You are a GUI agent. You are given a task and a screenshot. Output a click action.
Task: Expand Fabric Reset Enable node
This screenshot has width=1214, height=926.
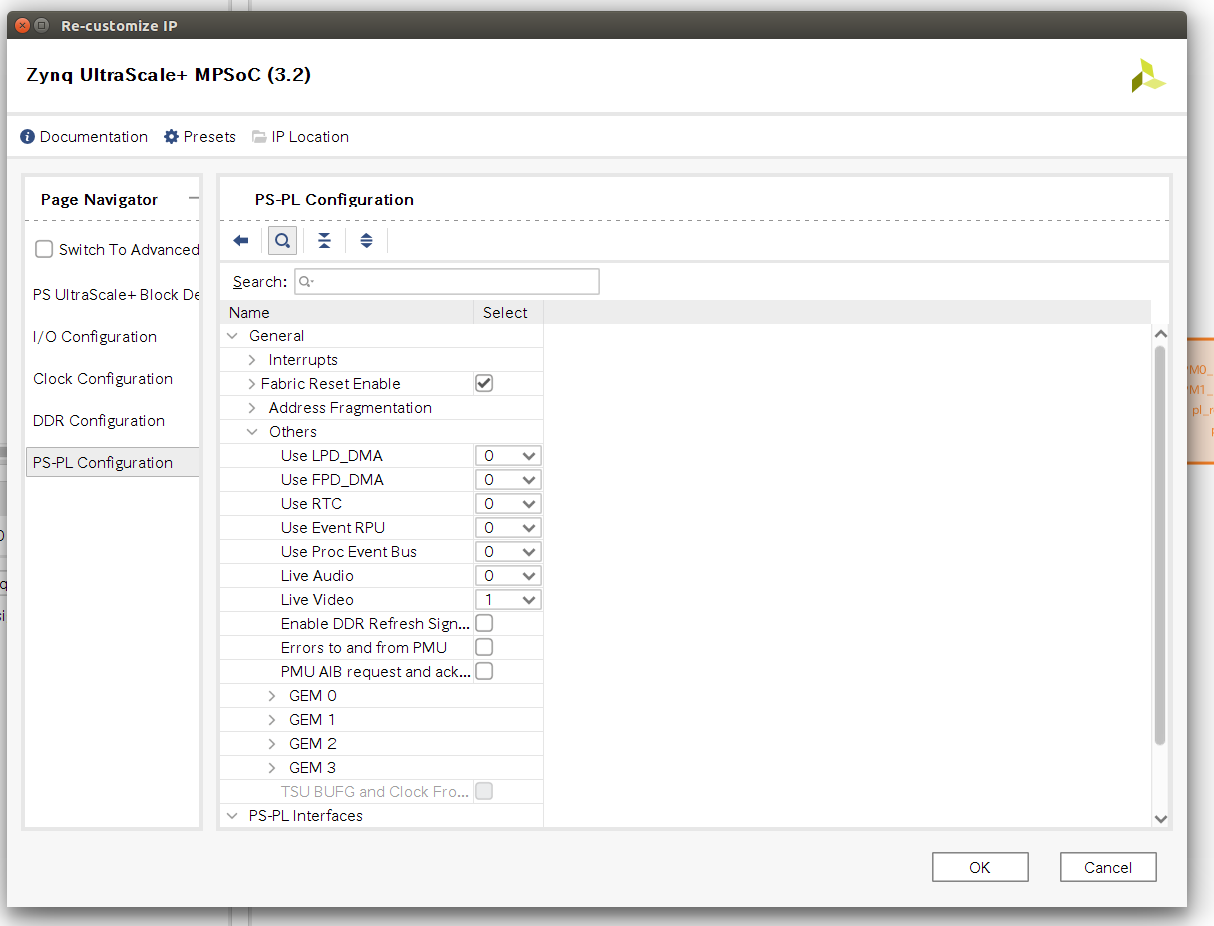coord(252,384)
